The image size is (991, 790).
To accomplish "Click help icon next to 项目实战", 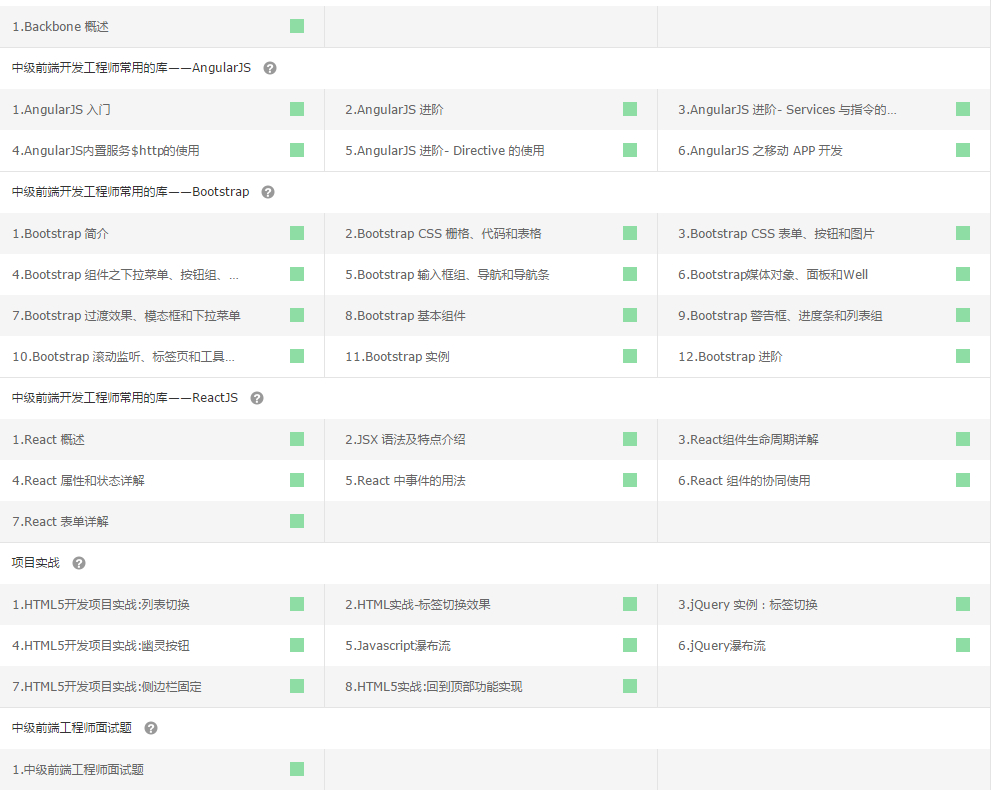I will click(79, 563).
